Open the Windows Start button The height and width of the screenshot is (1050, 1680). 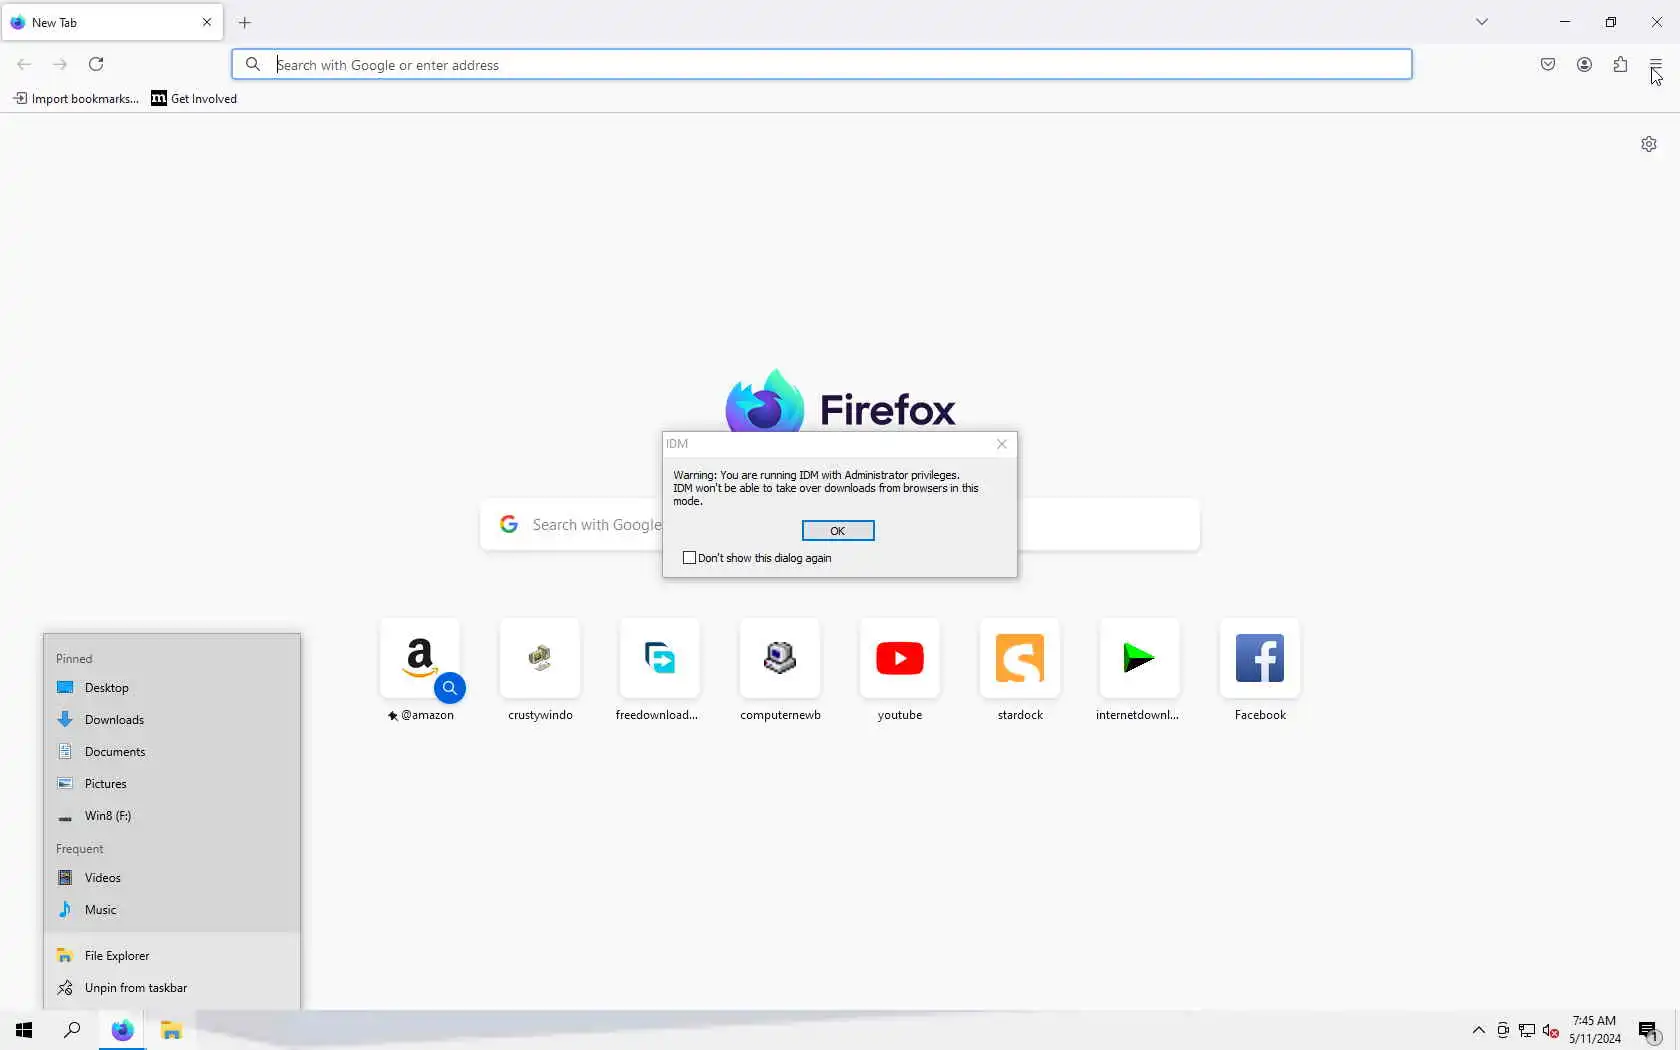pos(24,1030)
